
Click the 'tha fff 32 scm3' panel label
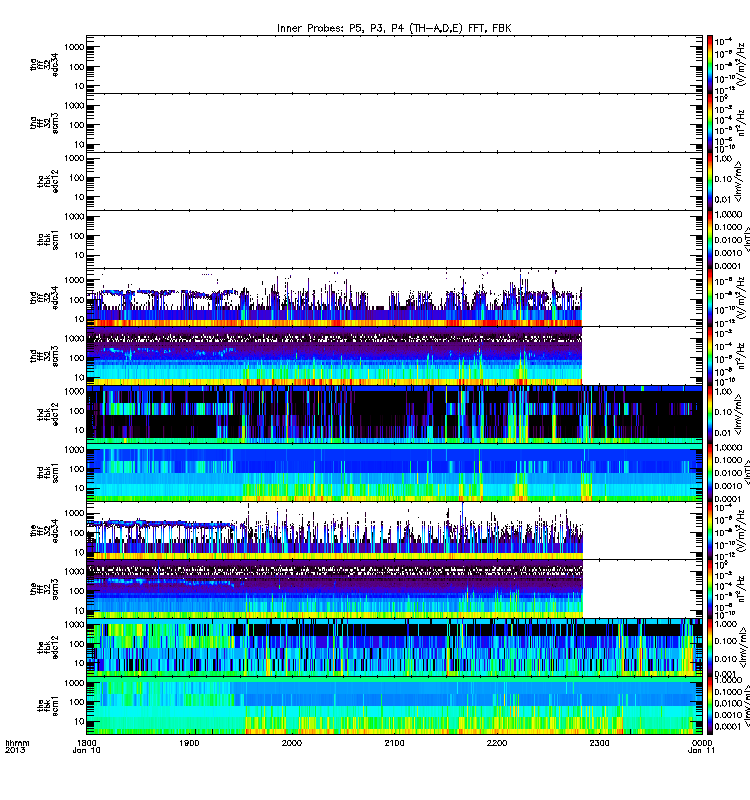(44, 123)
